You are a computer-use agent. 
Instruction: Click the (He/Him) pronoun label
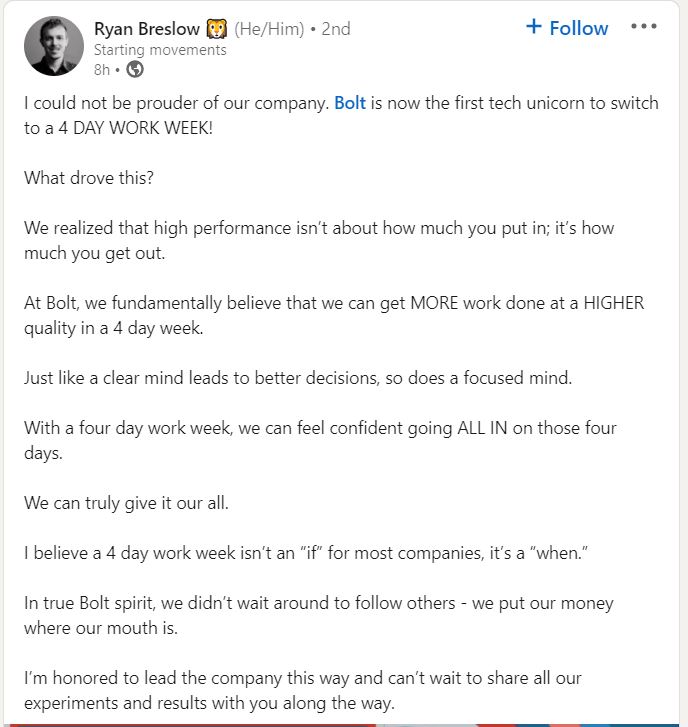[x=268, y=29]
